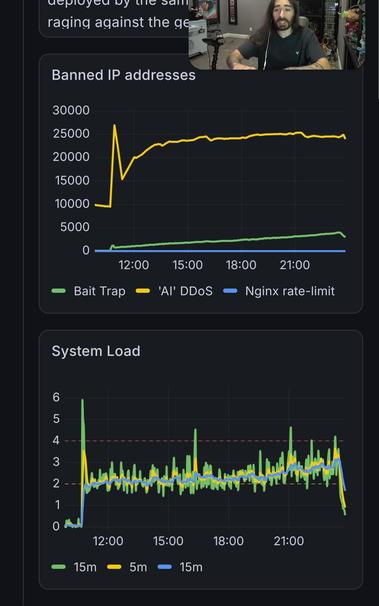Click the 10000 axis label
This screenshot has width=379, height=606.
tap(72, 204)
